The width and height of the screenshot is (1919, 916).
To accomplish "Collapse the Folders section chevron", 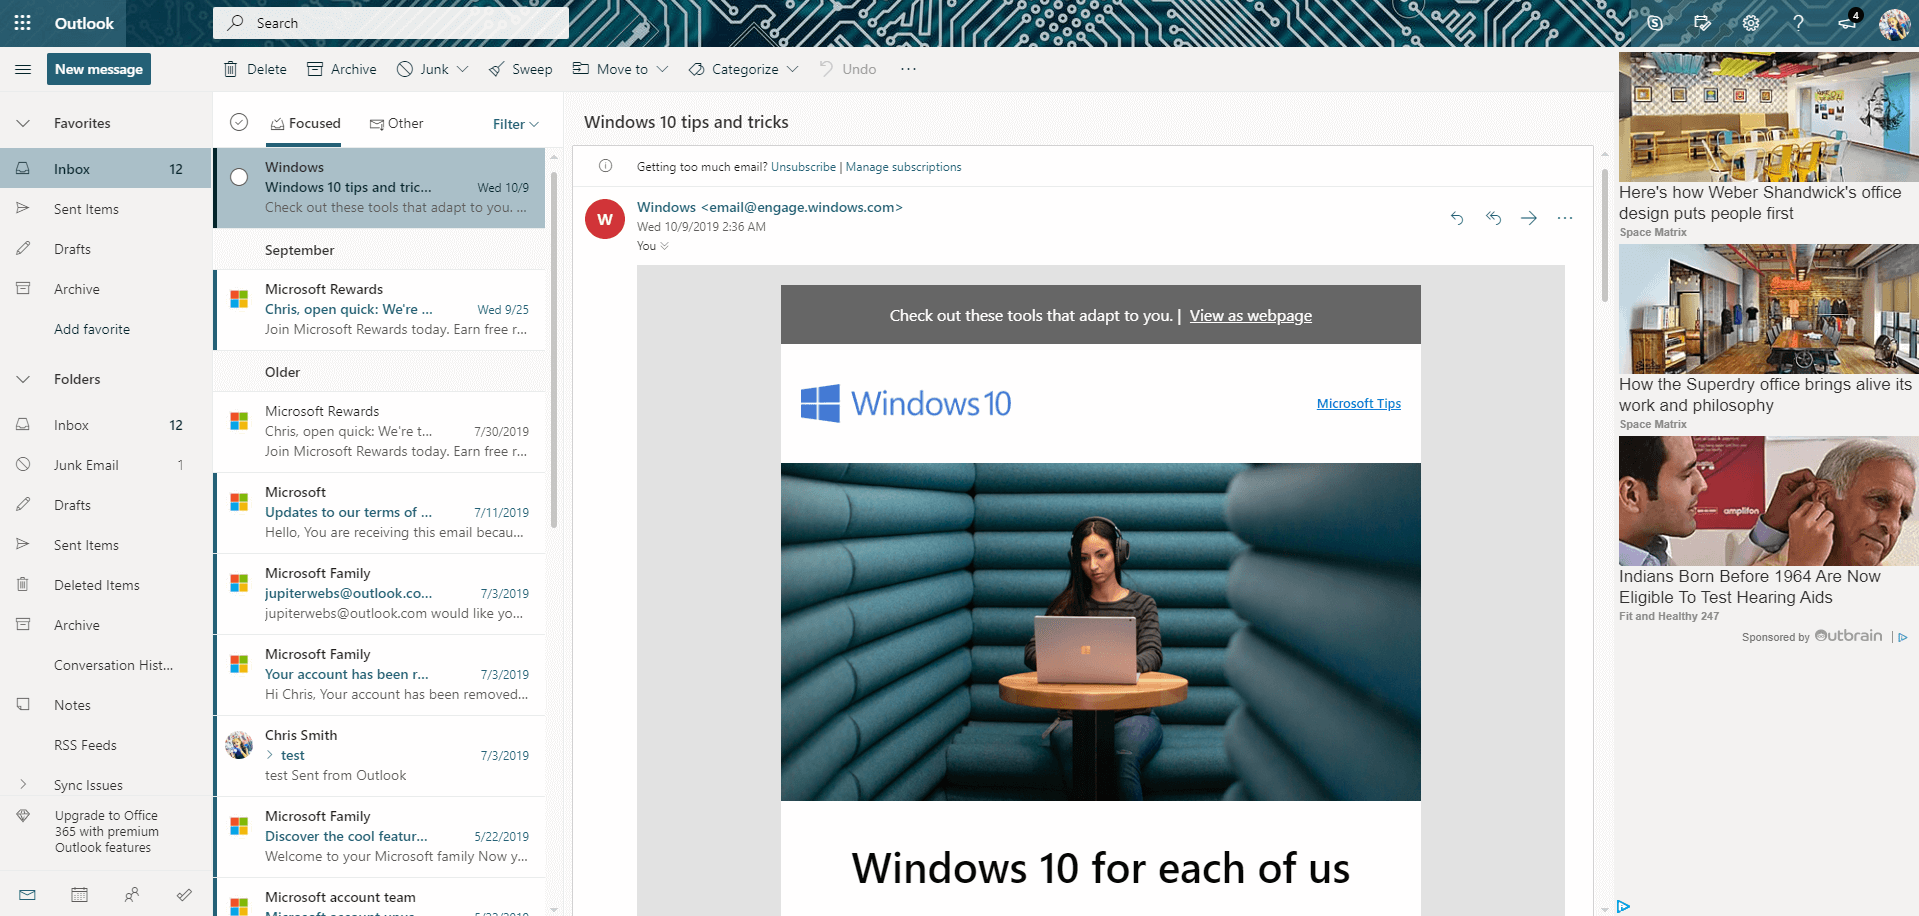I will (x=23, y=379).
